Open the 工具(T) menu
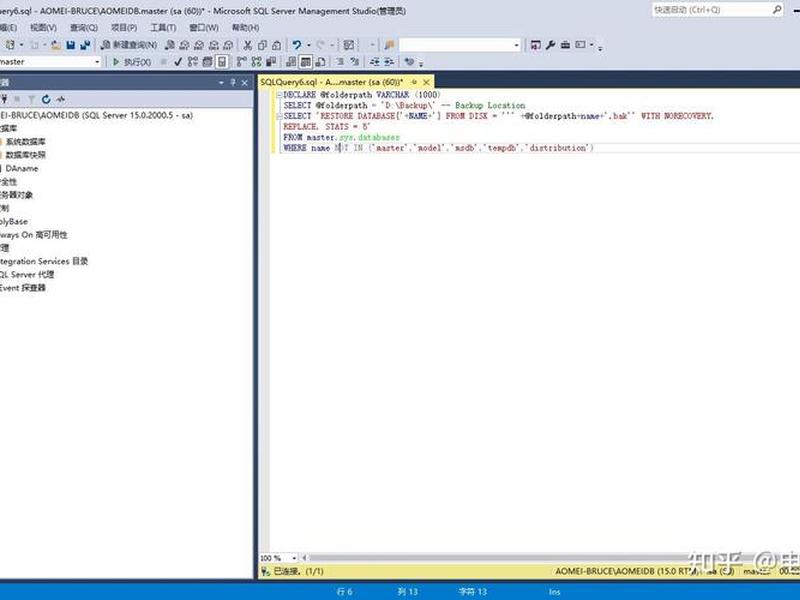 163,28
